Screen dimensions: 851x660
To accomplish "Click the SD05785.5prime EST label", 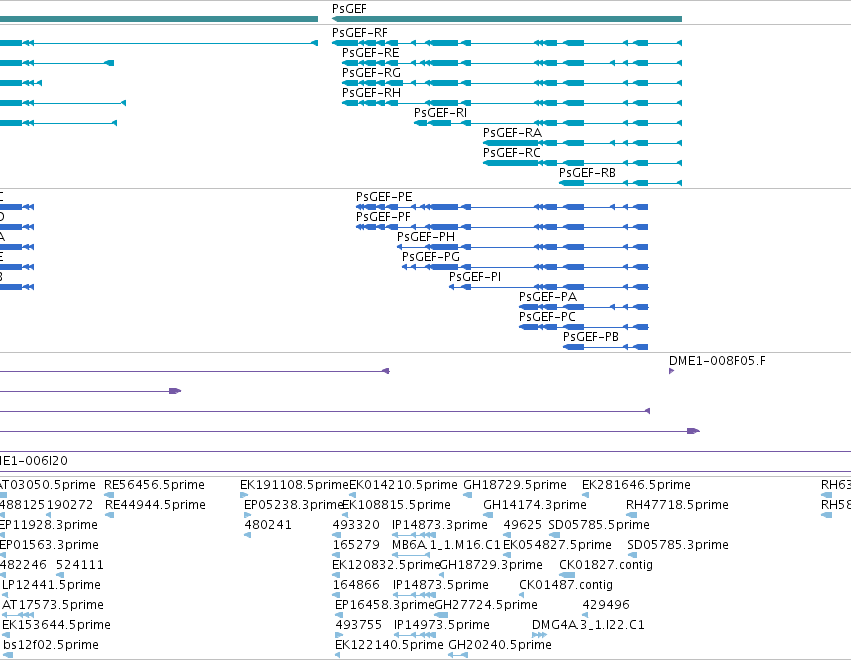I will point(599,525).
